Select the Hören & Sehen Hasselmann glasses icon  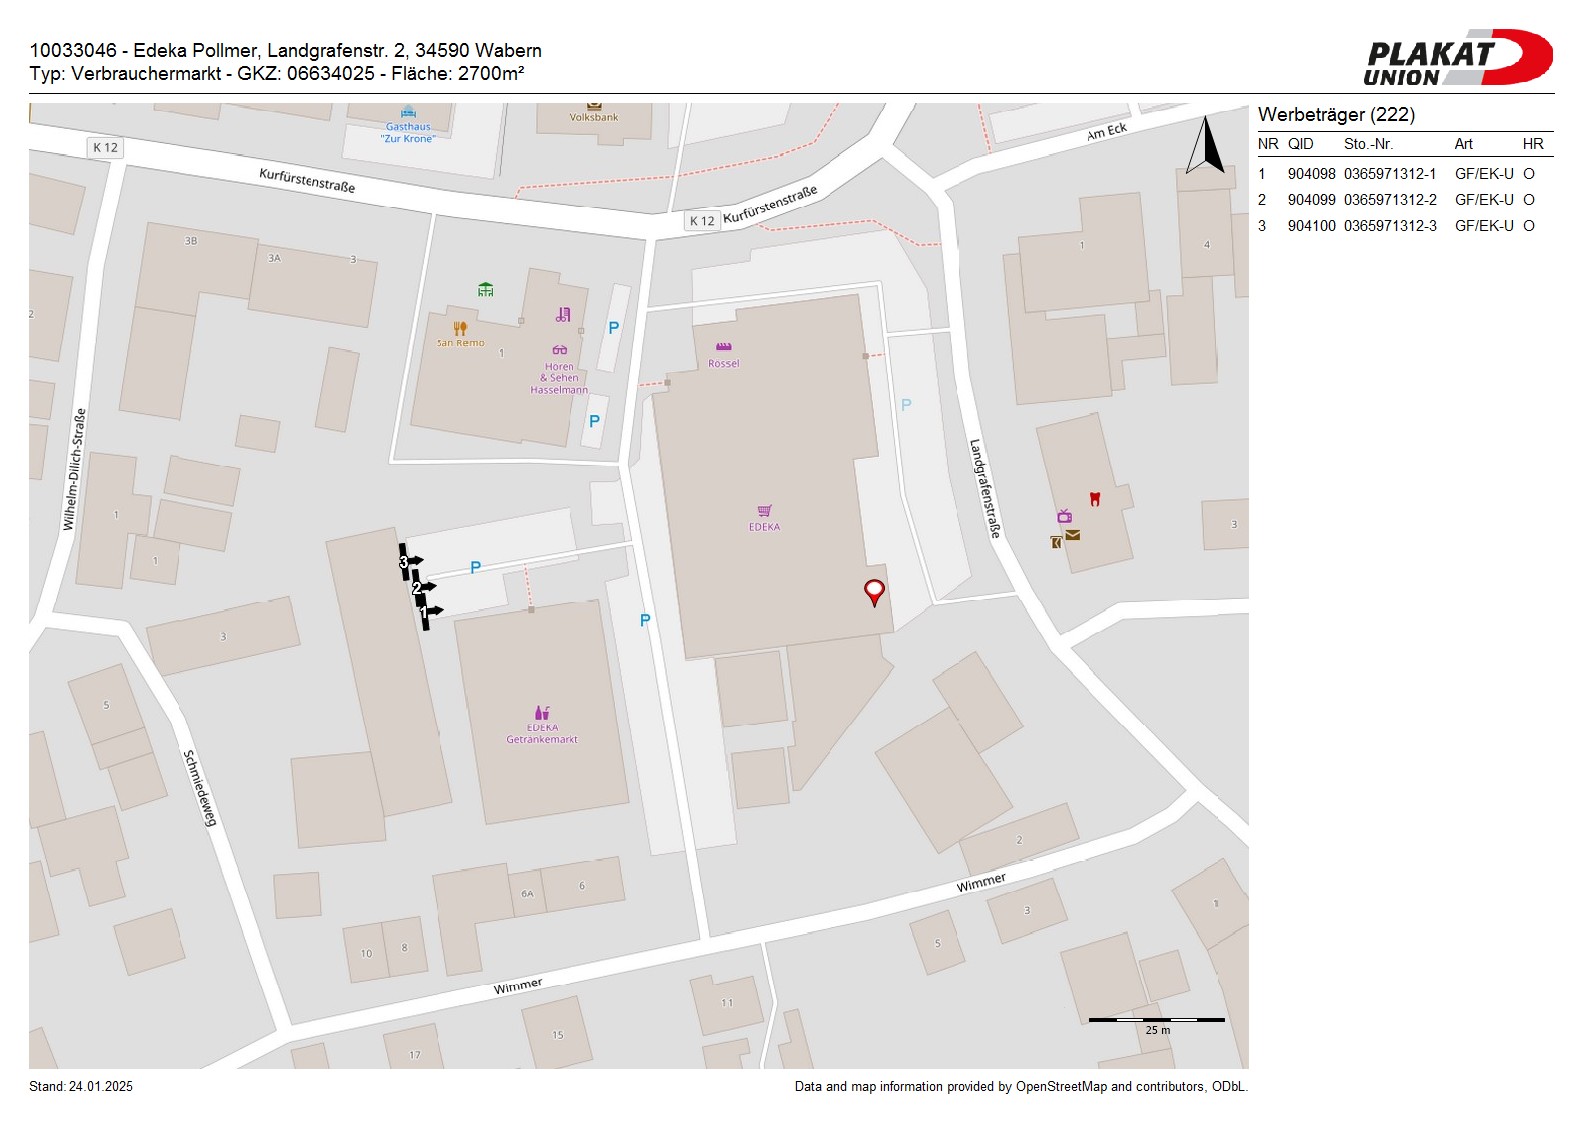pos(559,350)
